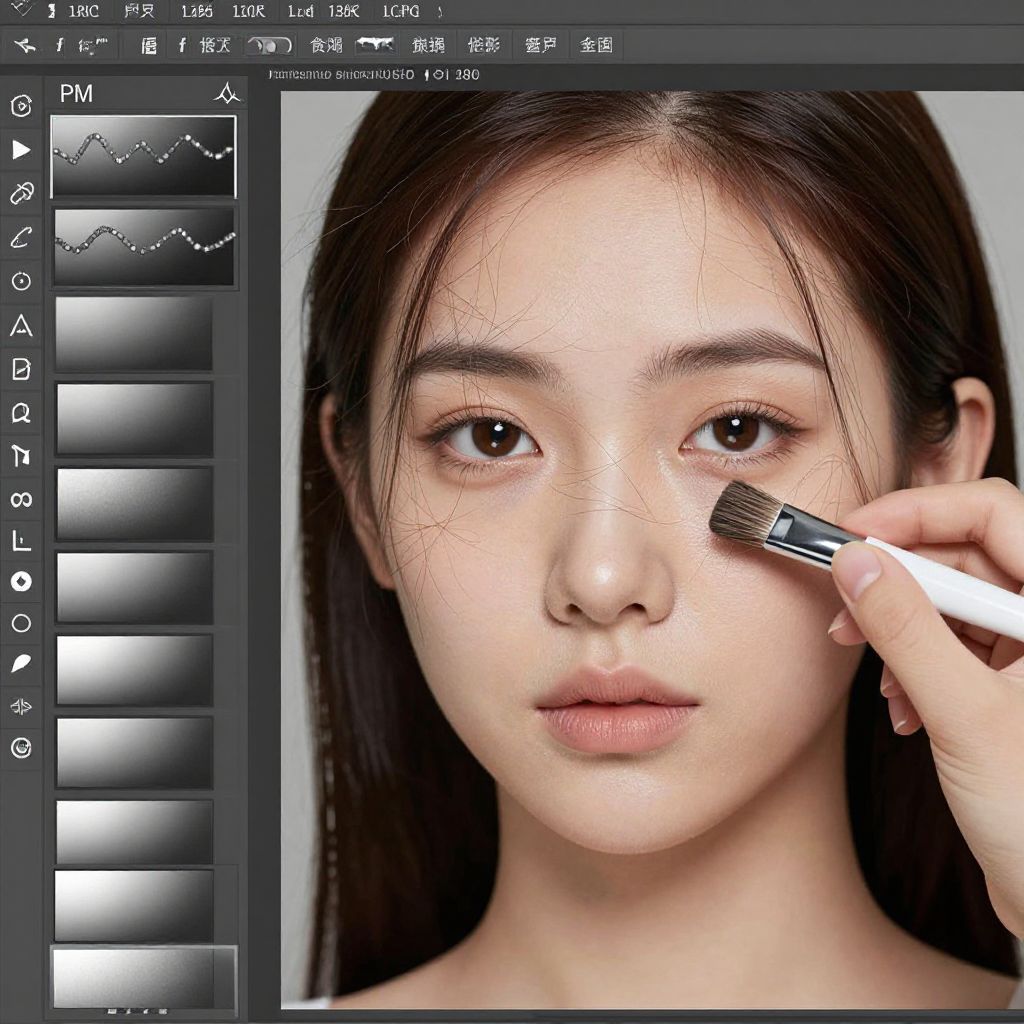Click the airplane-like icon at options bar start
Image resolution: width=1024 pixels, height=1024 pixels.
26,45
